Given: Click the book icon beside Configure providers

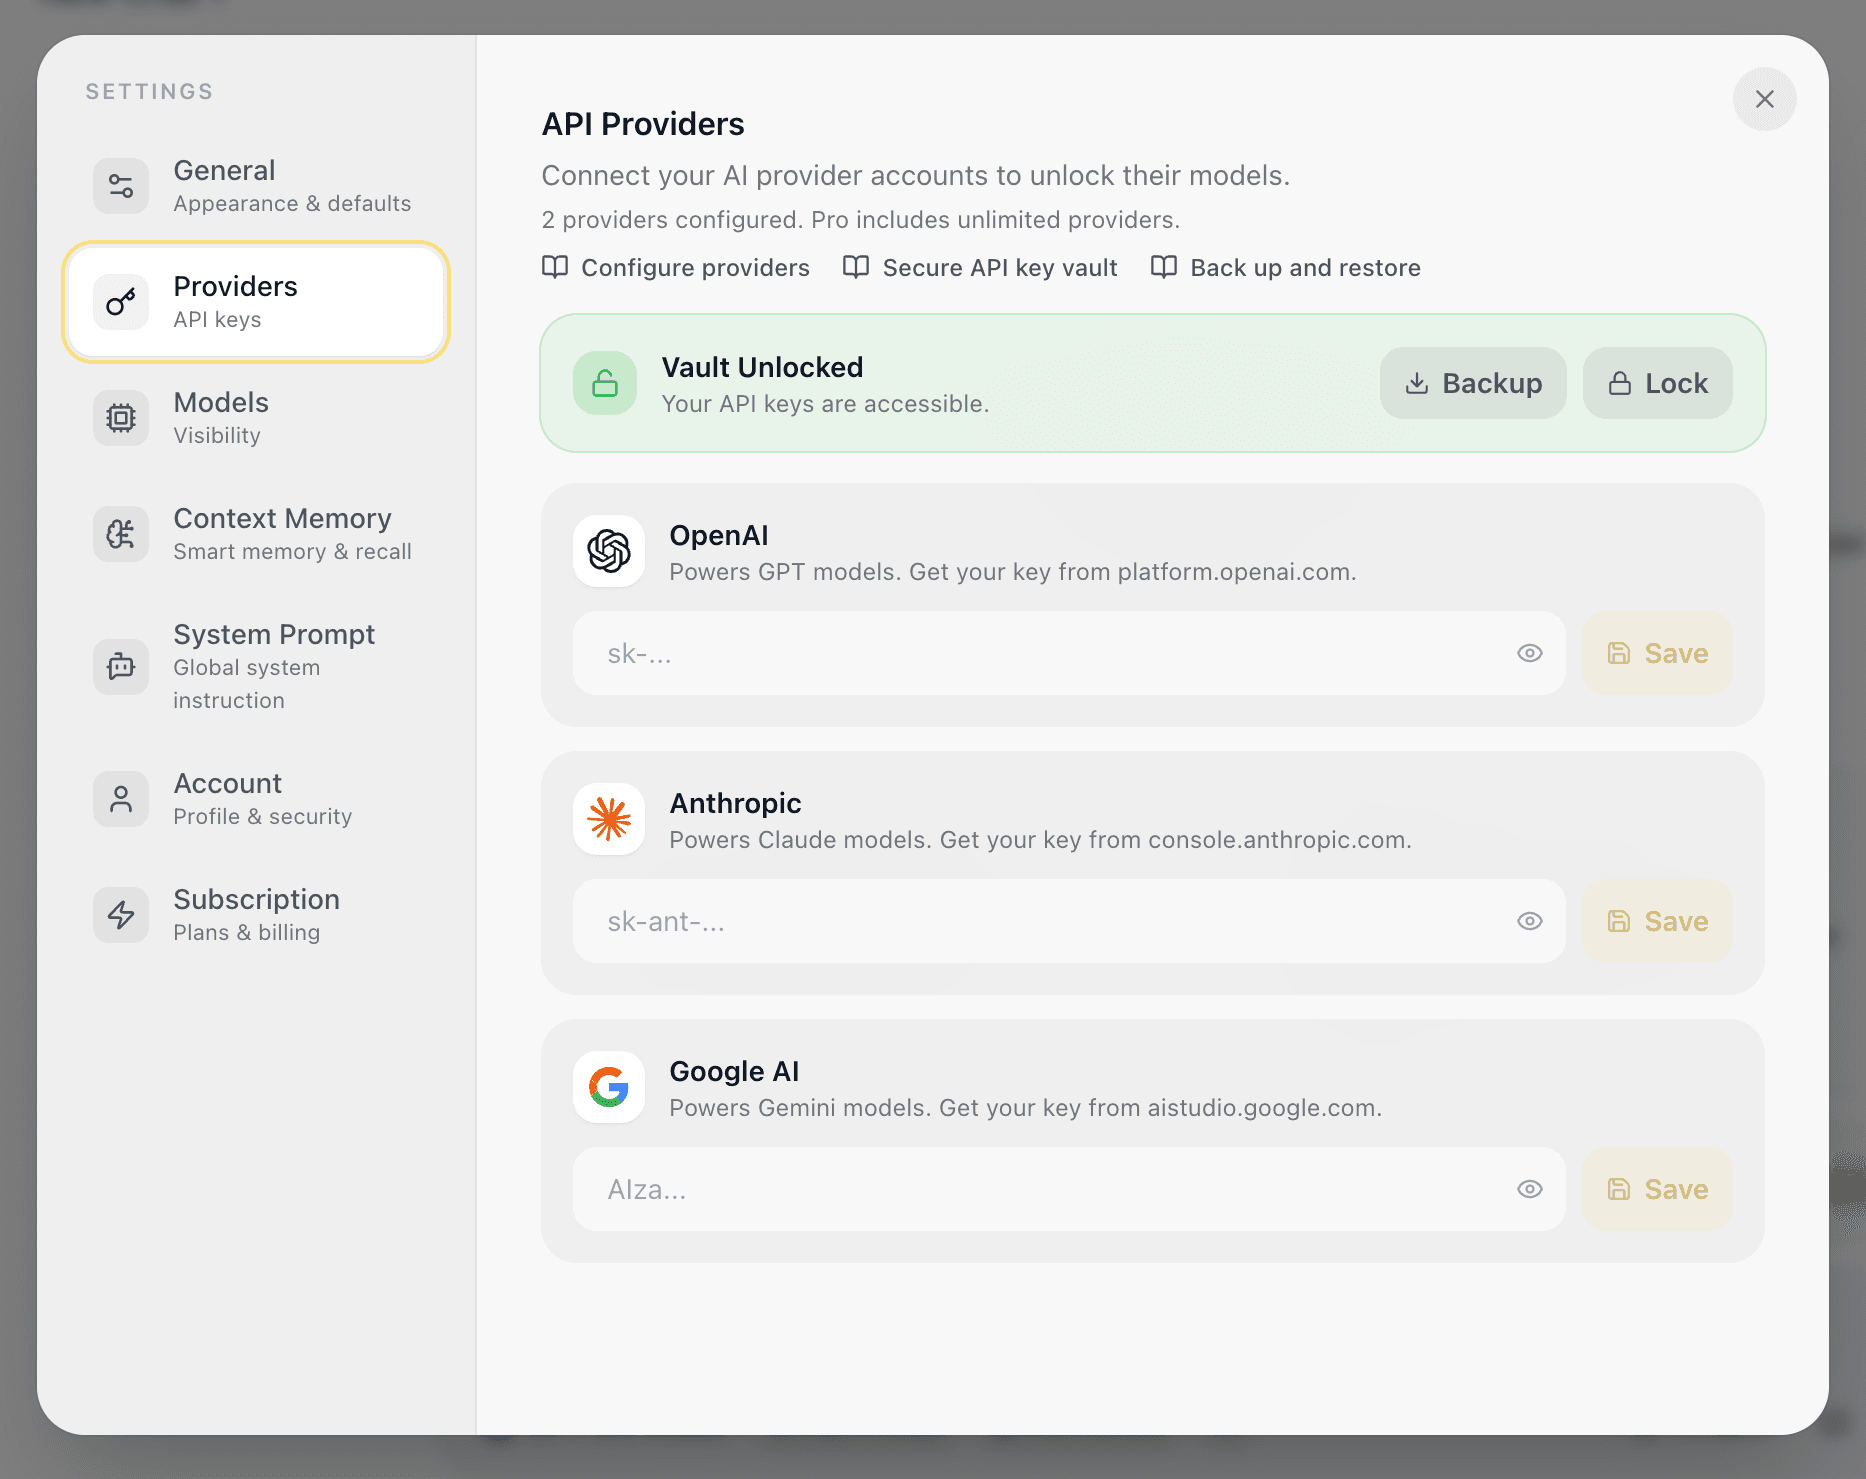Looking at the screenshot, I should (x=555, y=267).
